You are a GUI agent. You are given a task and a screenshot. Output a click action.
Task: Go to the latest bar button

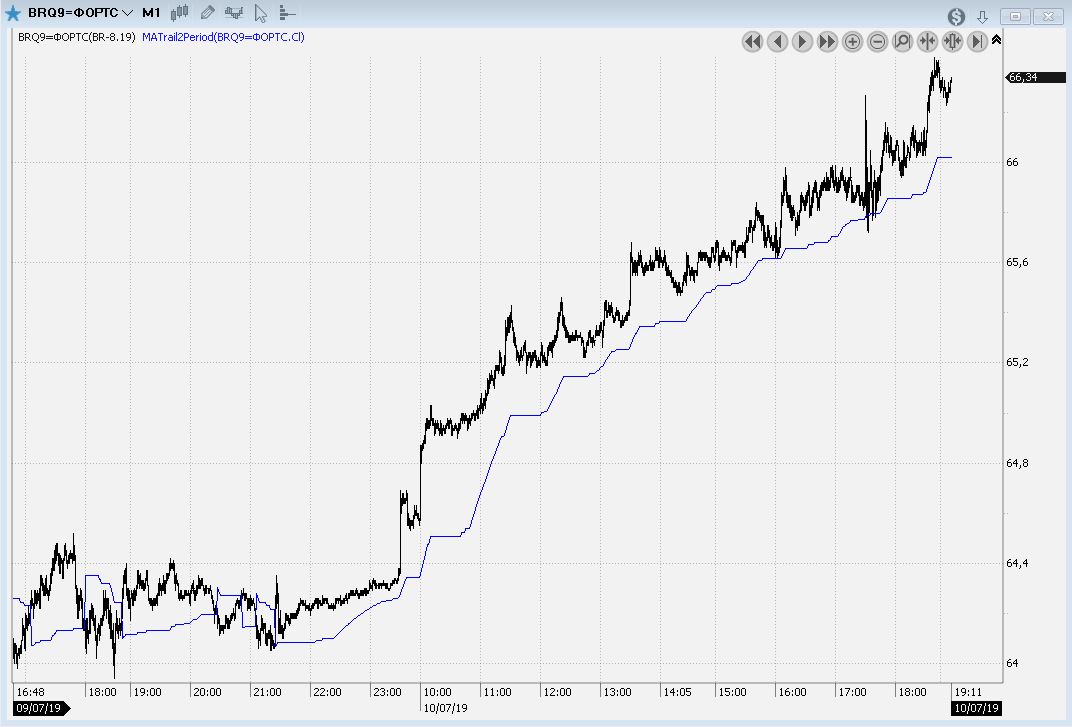977,41
